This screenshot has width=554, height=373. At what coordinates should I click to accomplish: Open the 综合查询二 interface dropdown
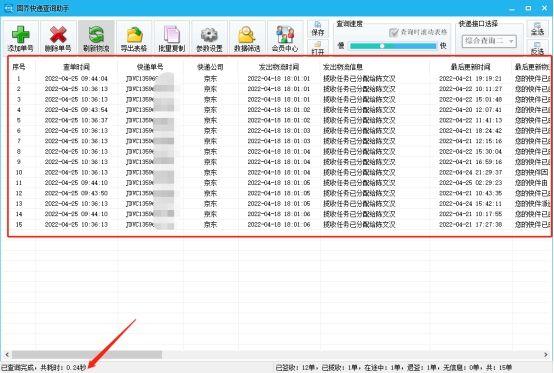tap(489, 41)
